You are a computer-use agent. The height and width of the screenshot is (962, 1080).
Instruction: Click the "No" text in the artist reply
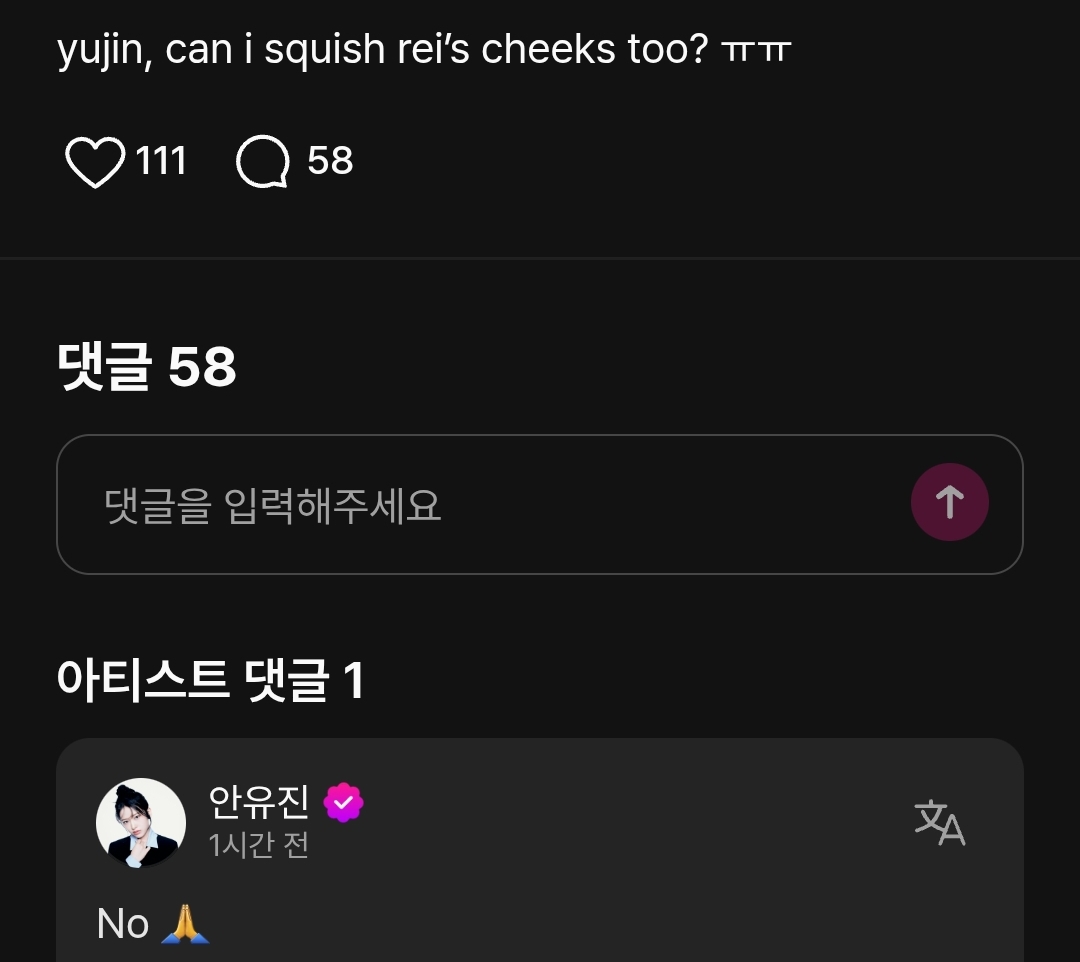click(123, 924)
